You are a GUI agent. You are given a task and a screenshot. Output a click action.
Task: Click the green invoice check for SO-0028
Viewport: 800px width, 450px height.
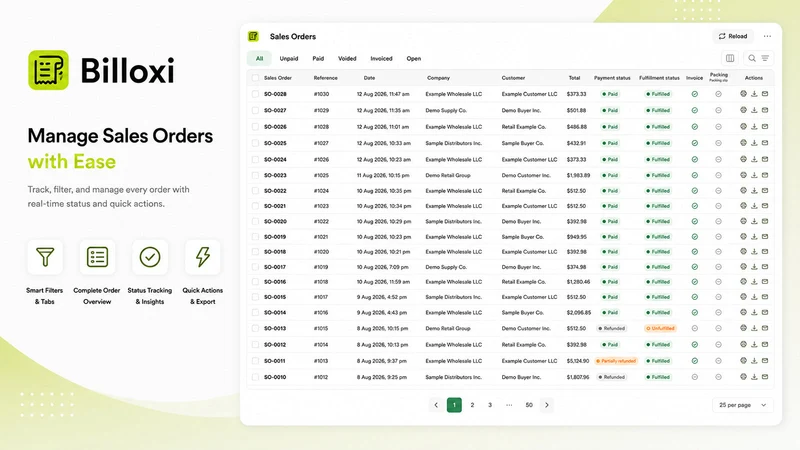[694, 94]
